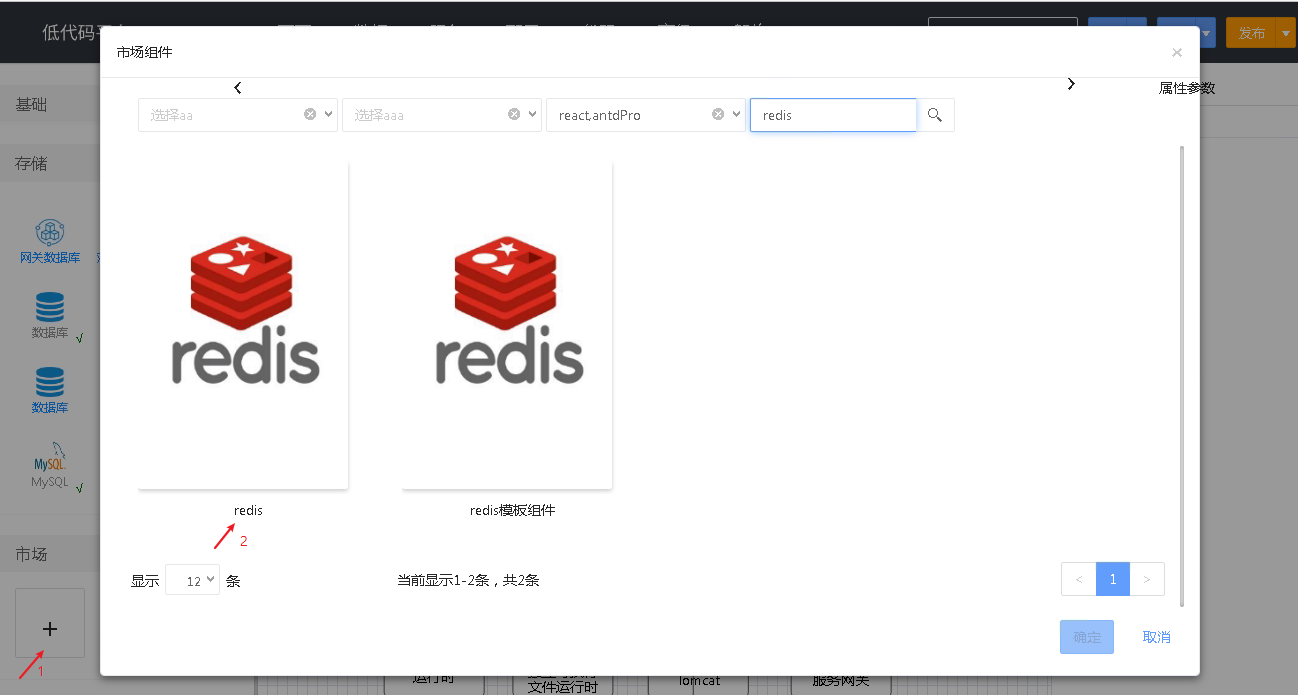
Task: Click the next page arrow
Action: 1147,579
